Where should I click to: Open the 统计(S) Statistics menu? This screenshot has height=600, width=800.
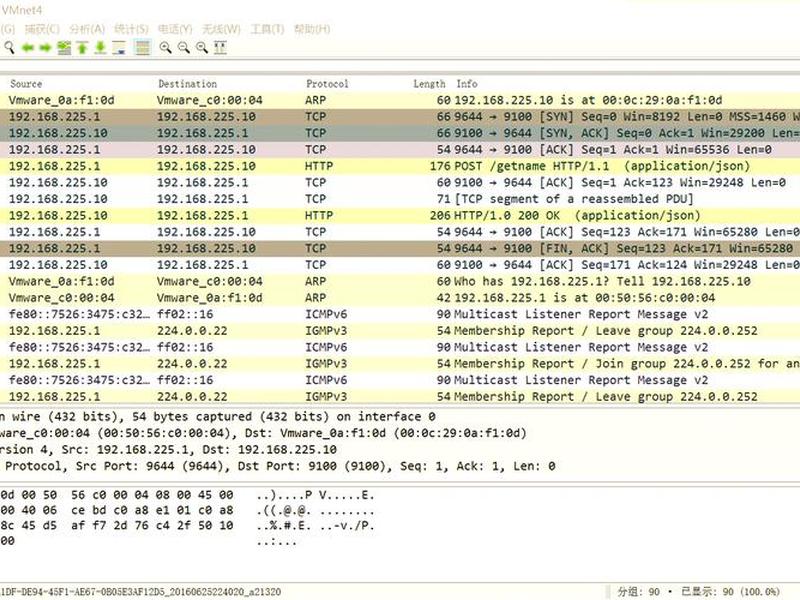coord(131,29)
